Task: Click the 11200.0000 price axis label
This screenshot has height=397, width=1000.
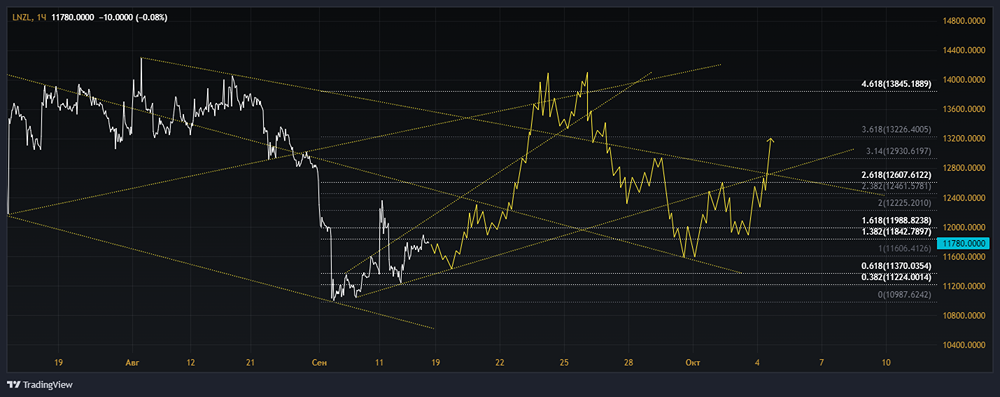Action: point(965,286)
